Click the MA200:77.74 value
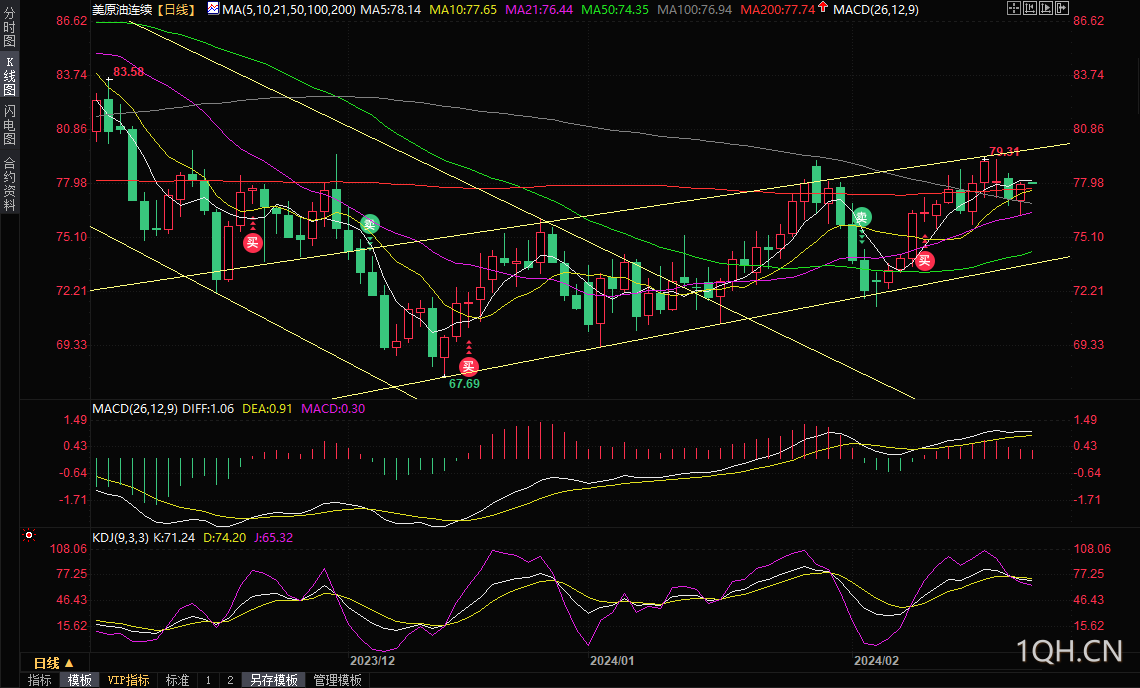 [x=777, y=9]
